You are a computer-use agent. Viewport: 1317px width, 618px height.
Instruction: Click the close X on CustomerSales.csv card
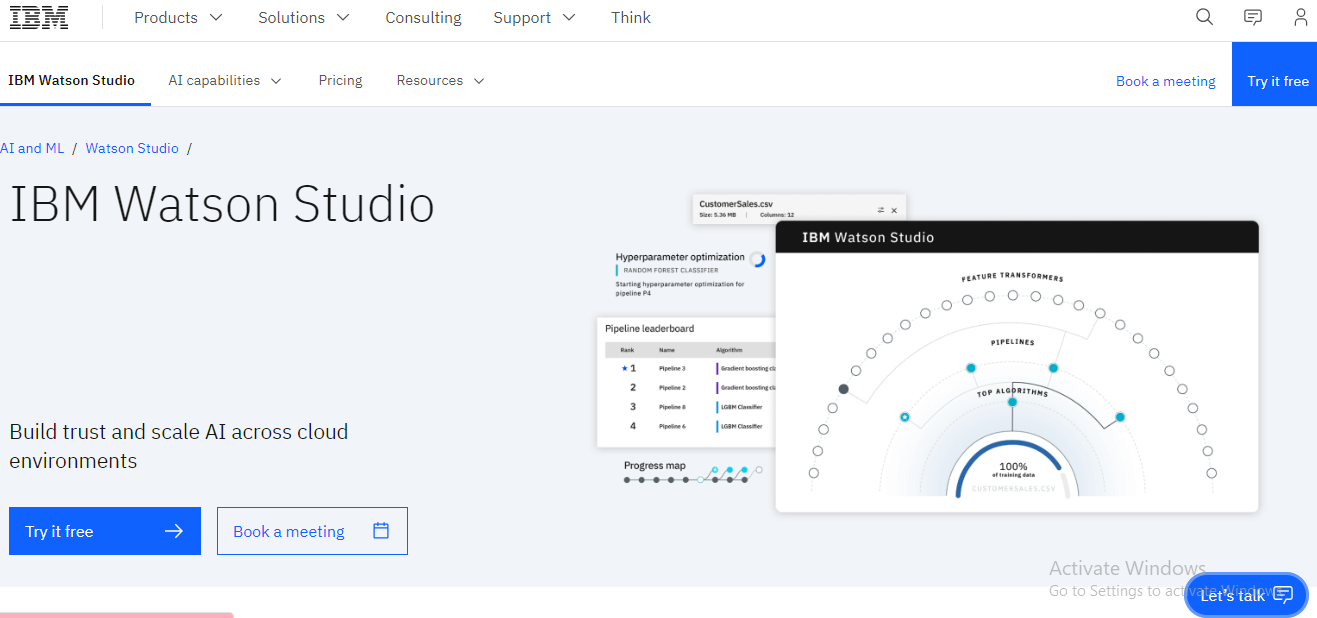894,210
